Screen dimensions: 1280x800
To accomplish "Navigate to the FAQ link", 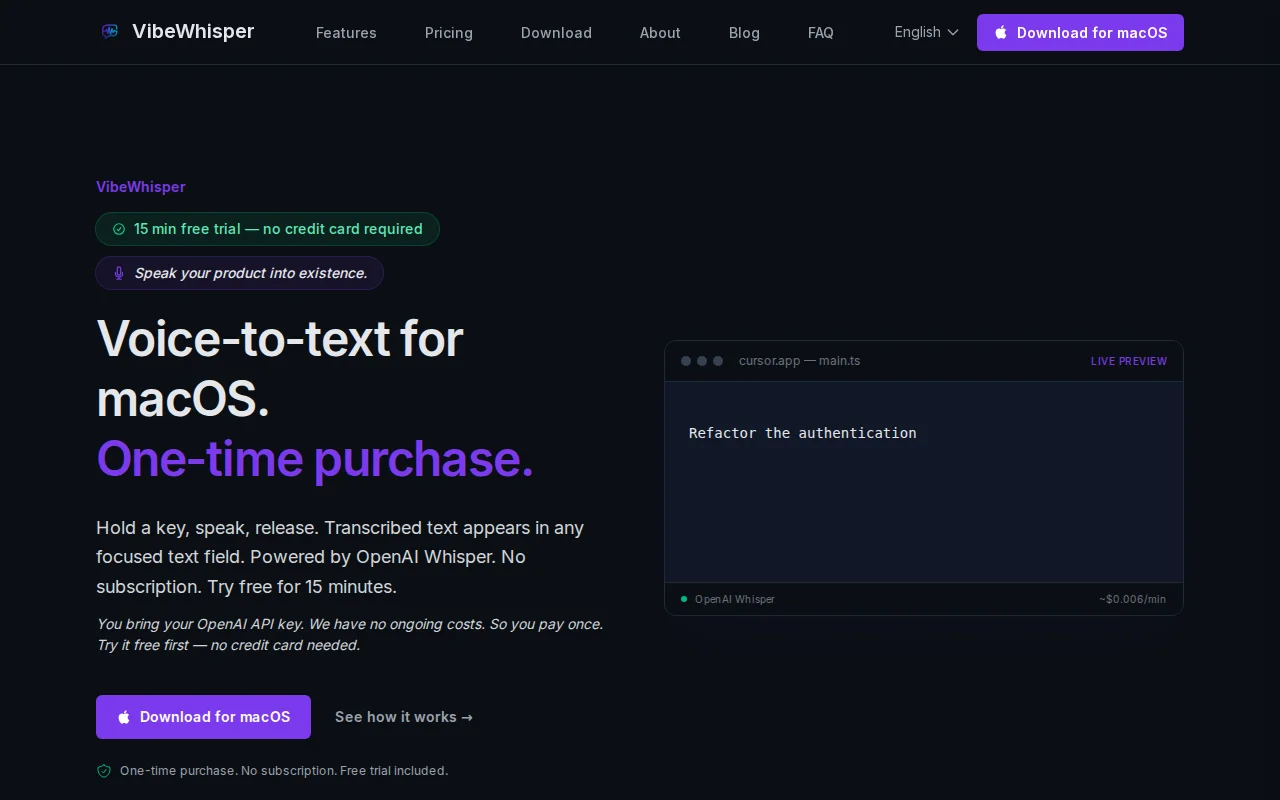I will click(821, 33).
